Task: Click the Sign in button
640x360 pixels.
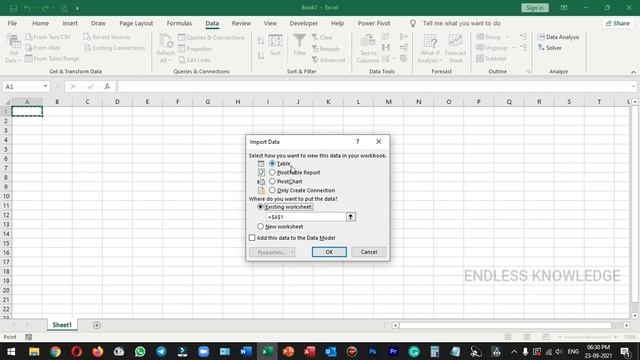Action: coord(535,8)
